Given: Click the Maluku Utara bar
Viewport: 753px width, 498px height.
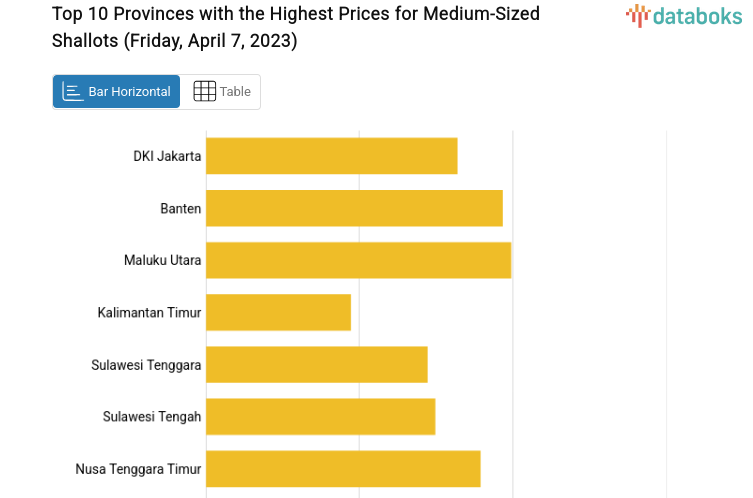Looking at the screenshot, I should pos(358,260).
